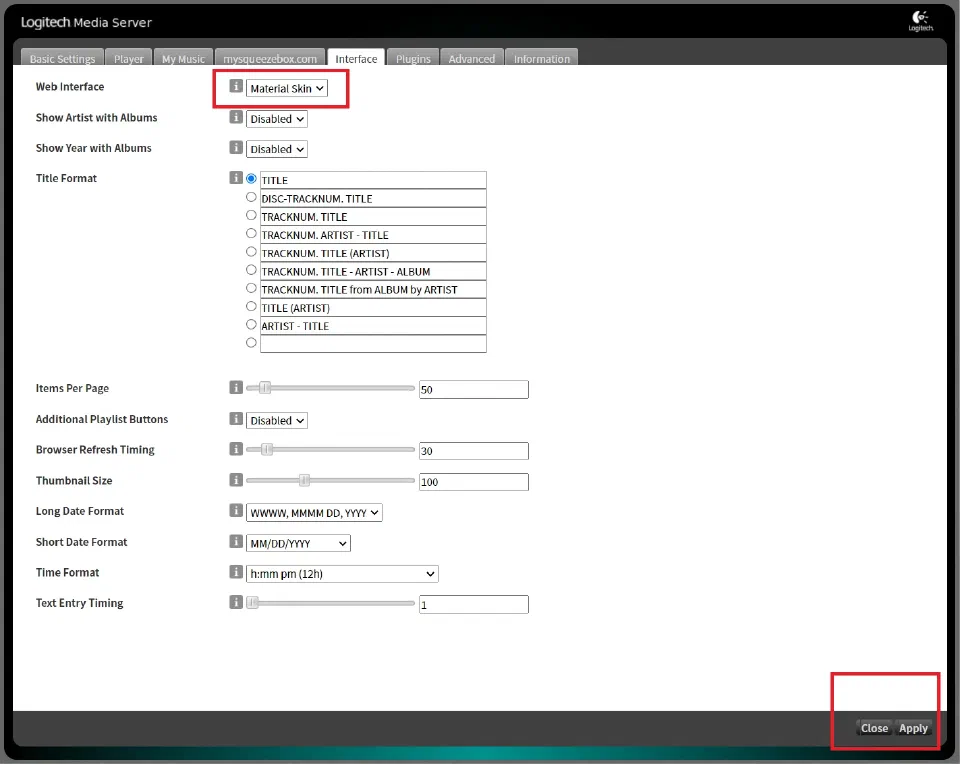
Task: Open the Information tab
Action: 542,58
